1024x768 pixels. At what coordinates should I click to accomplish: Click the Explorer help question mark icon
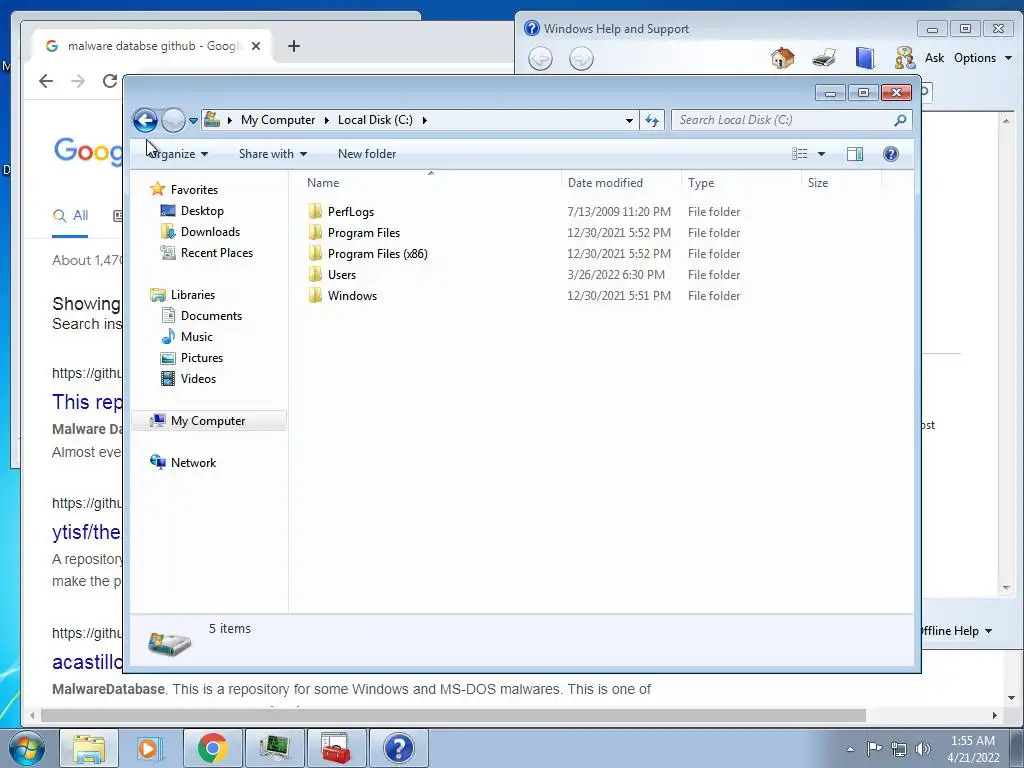(891, 154)
